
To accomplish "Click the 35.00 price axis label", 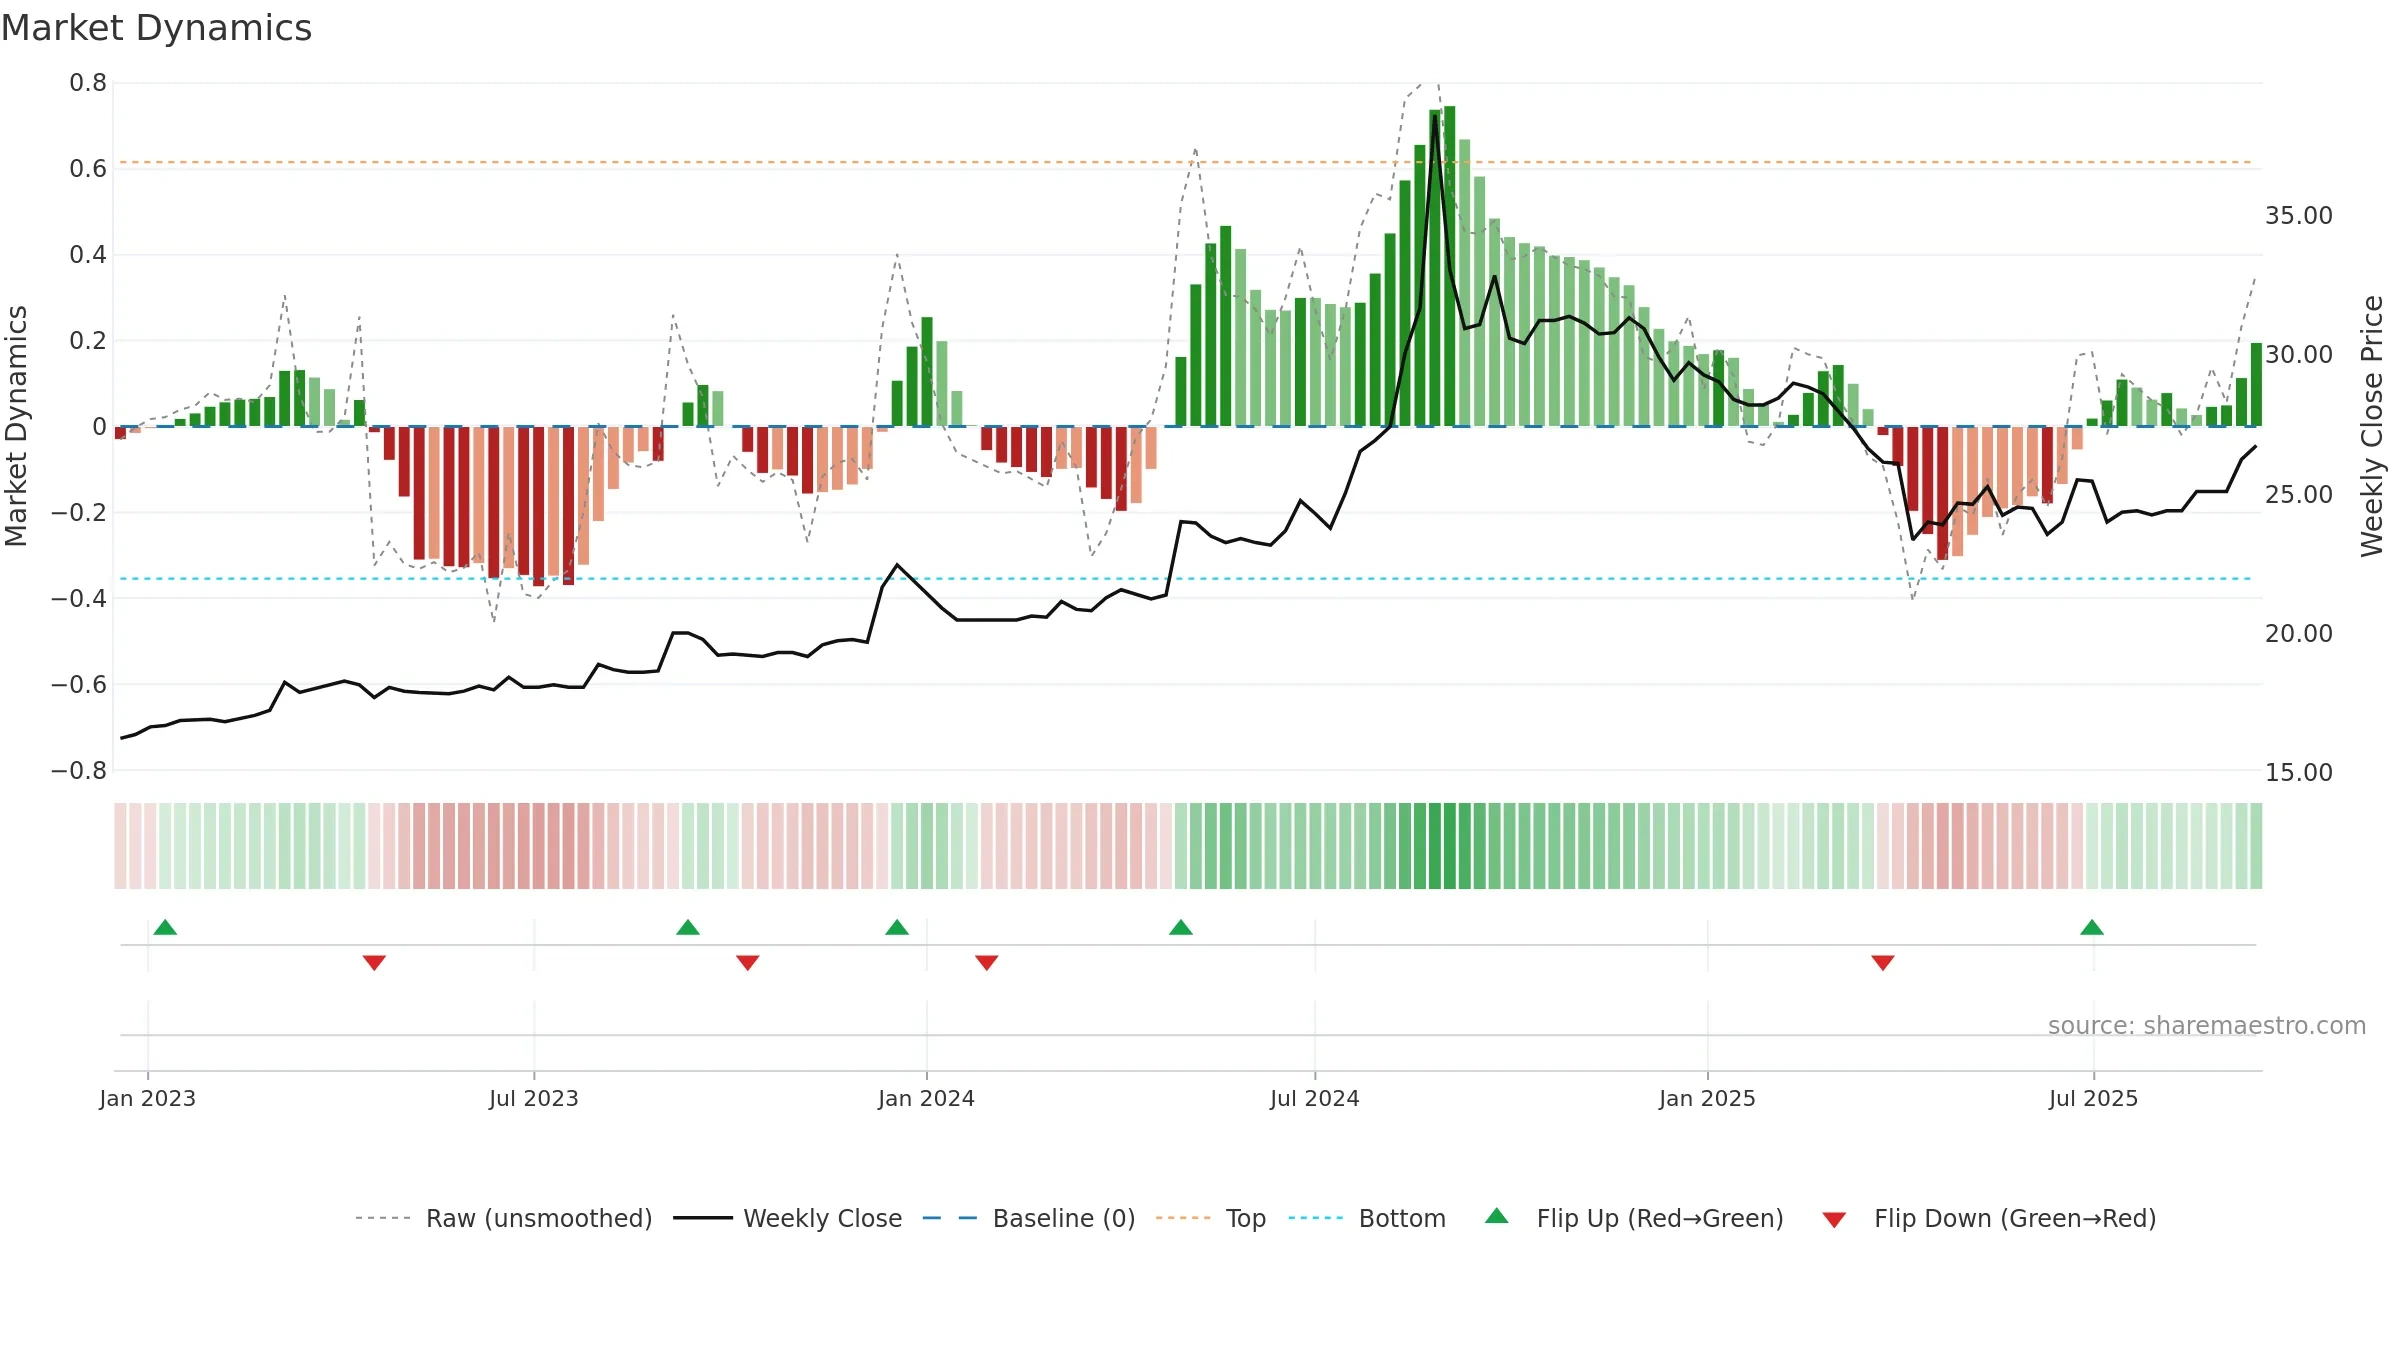I will [2299, 216].
